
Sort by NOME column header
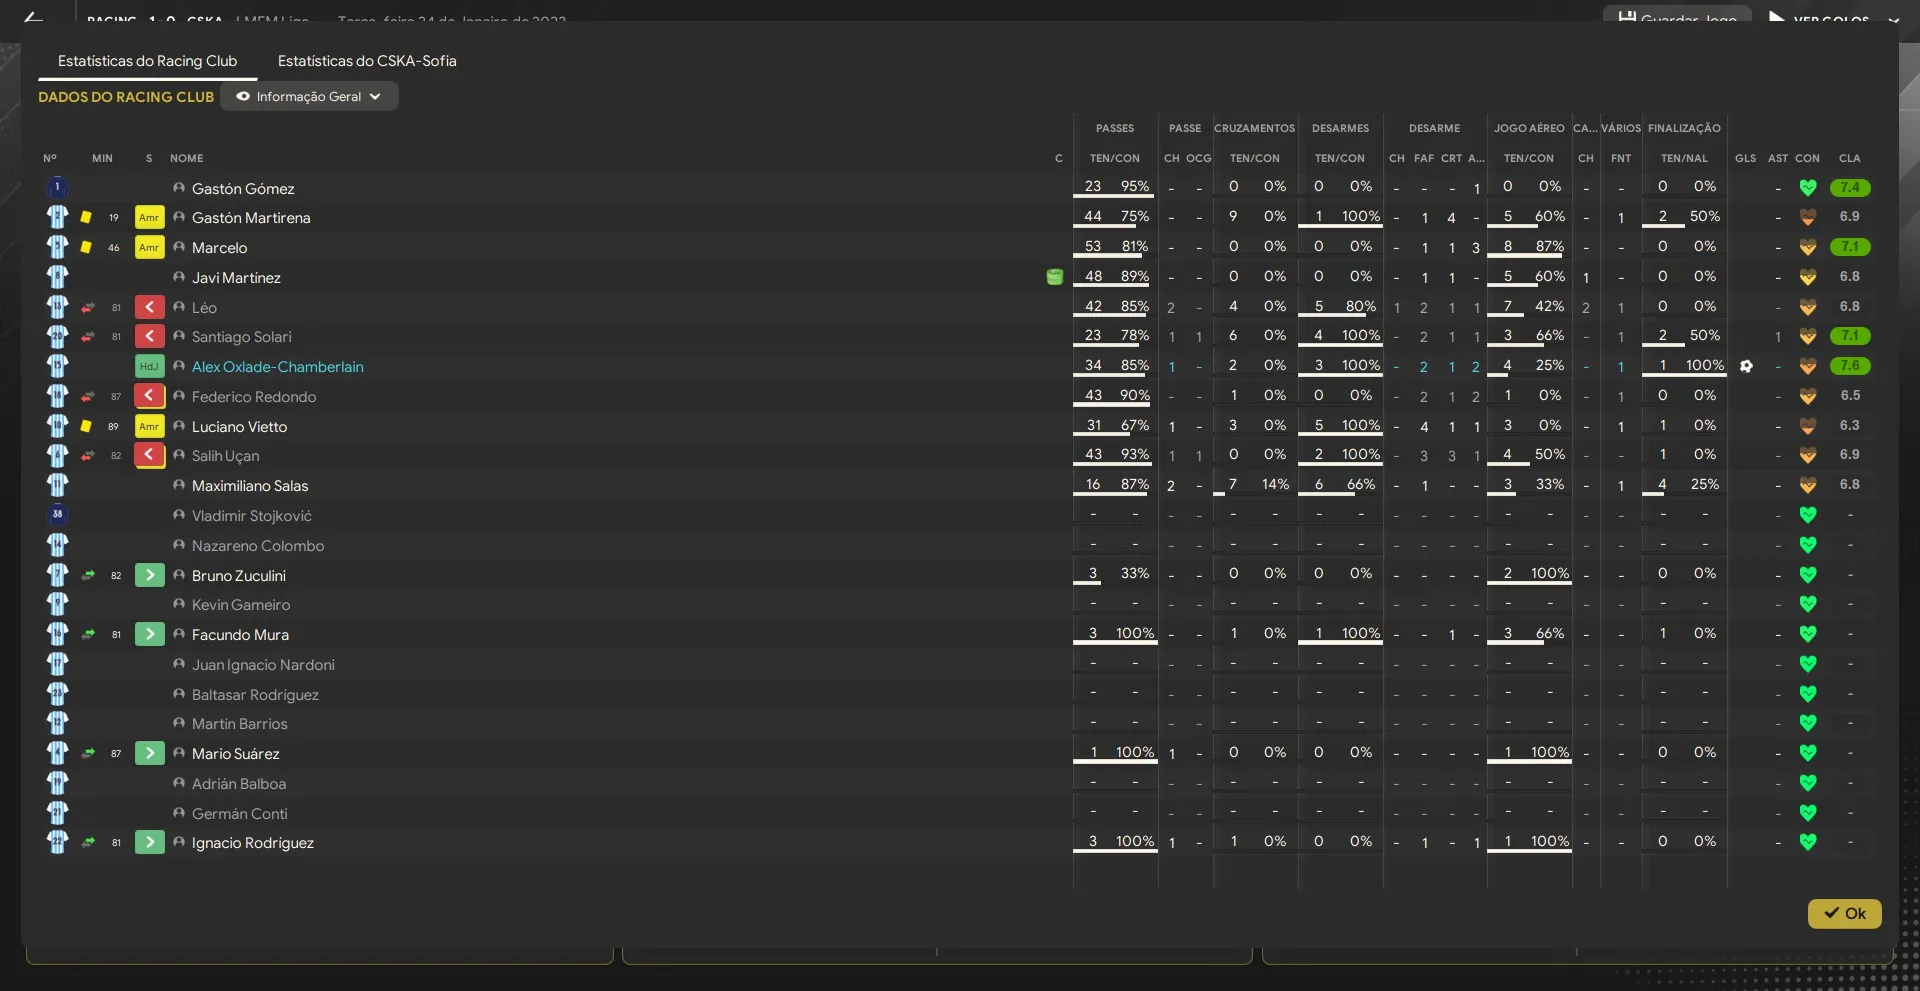pyautogui.click(x=186, y=158)
